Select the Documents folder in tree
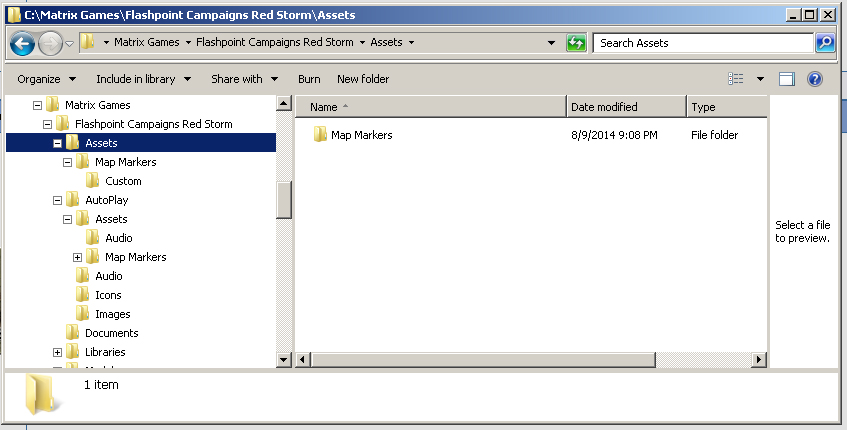This screenshot has width=847, height=430. (111, 333)
